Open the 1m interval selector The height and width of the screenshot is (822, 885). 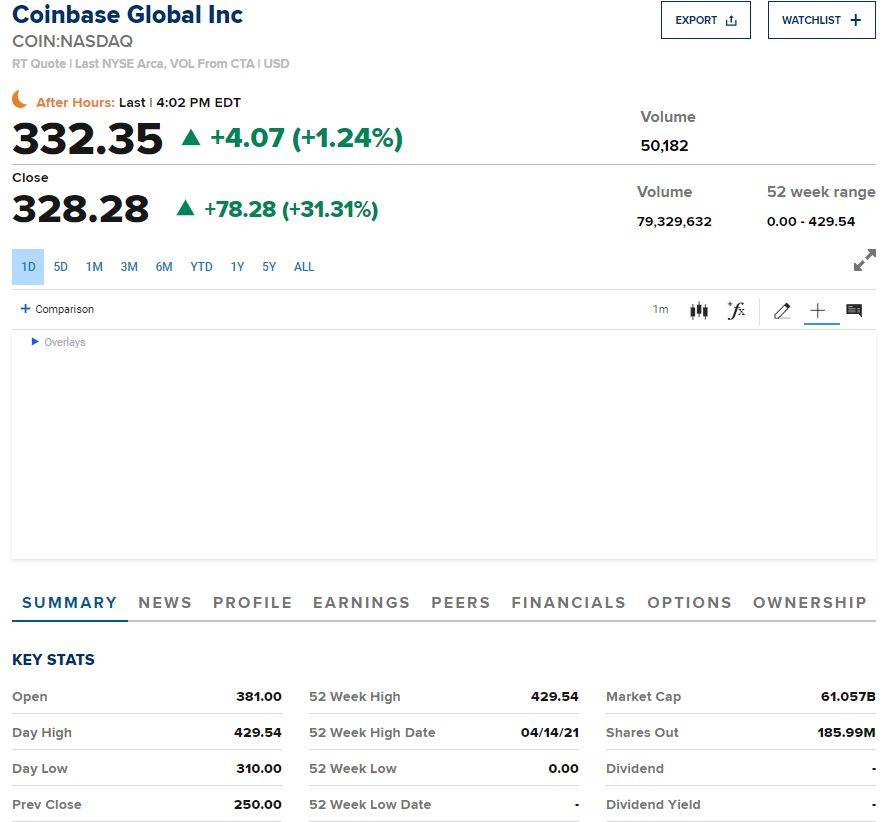[x=660, y=310]
